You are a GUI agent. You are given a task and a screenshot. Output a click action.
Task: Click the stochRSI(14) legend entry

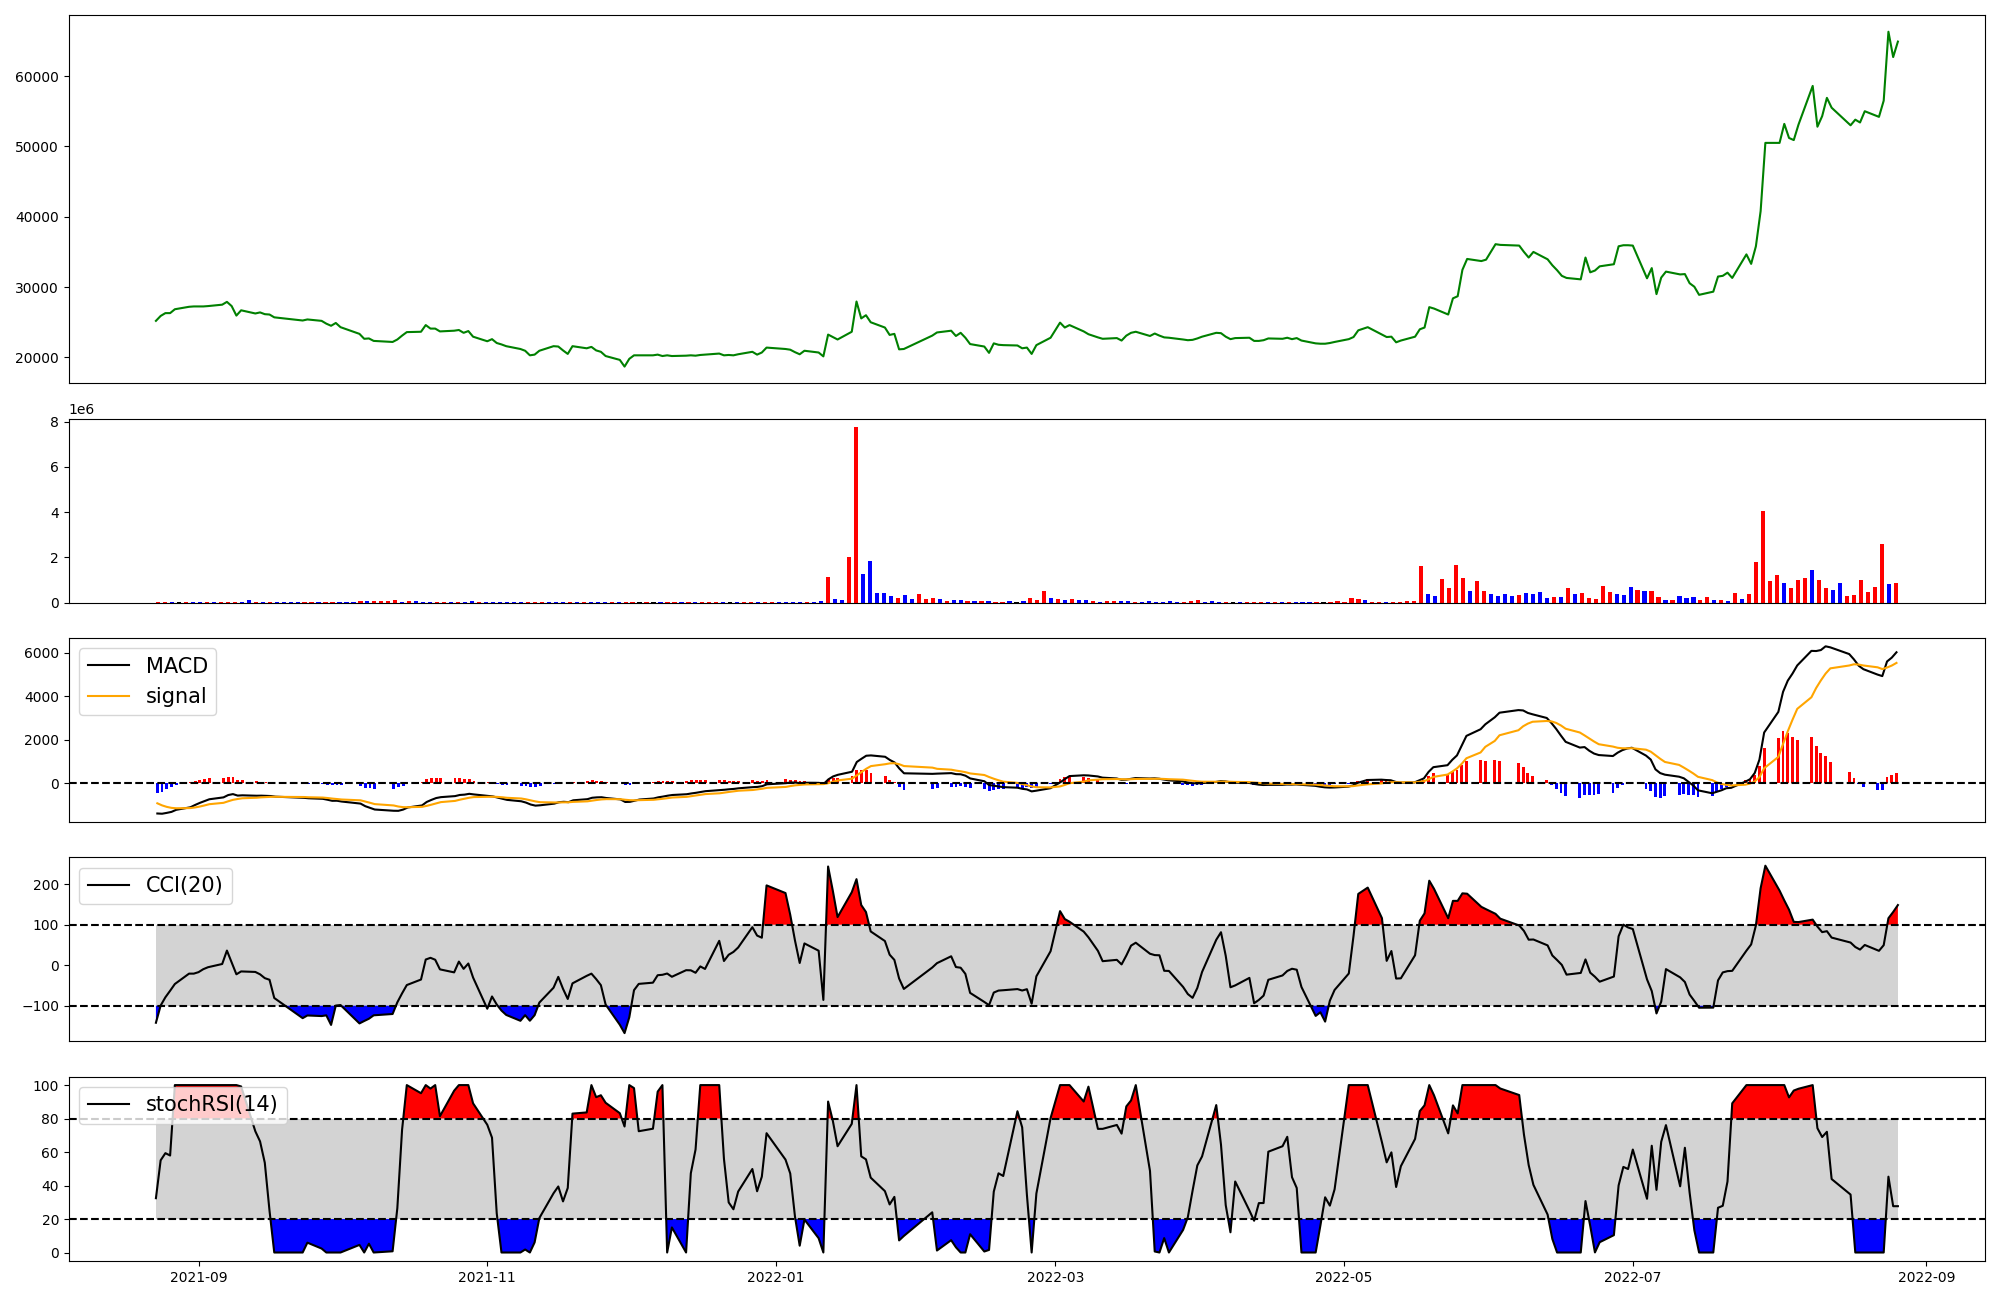click(x=211, y=1104)
